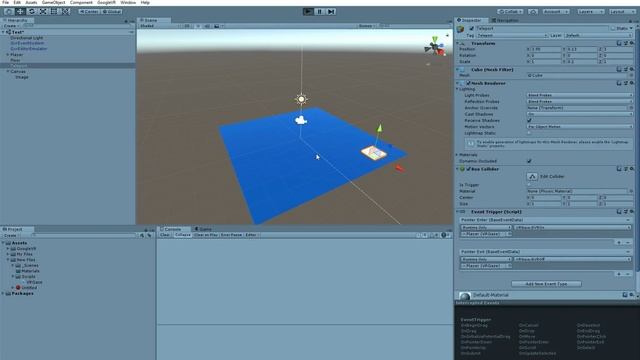The height and width of the screenshot is (360, 640).
Task: Open the Light Probes dropdown
Action: (x=580, y=95)
